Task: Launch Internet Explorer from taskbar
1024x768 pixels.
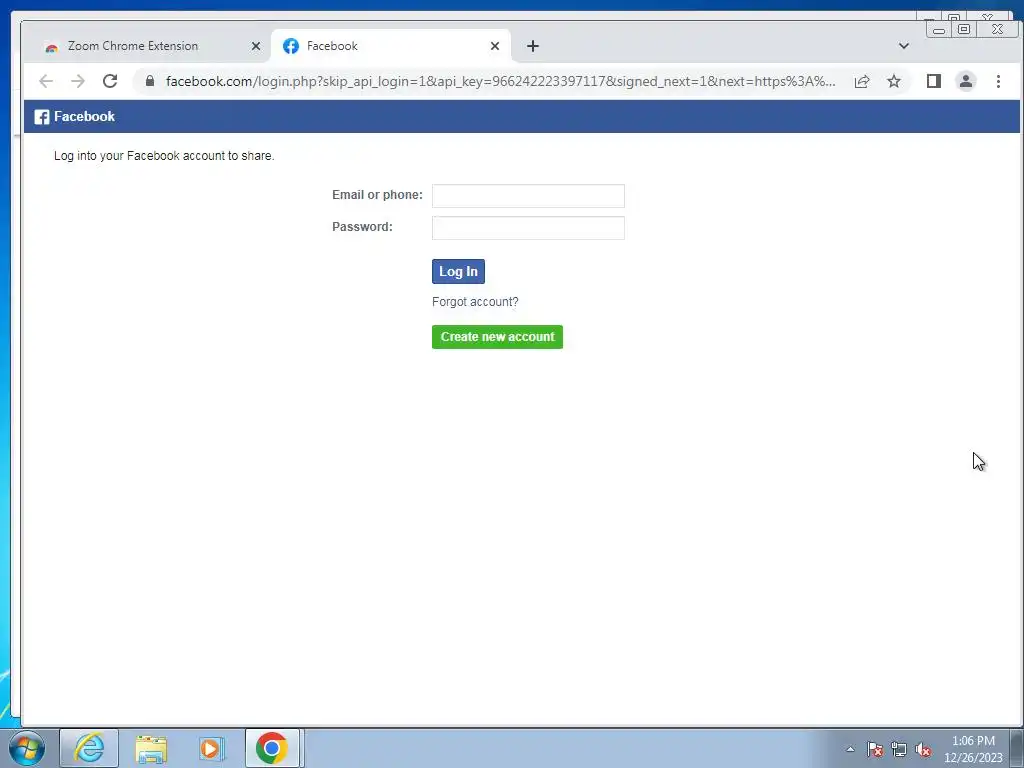Action: (89, 748)
